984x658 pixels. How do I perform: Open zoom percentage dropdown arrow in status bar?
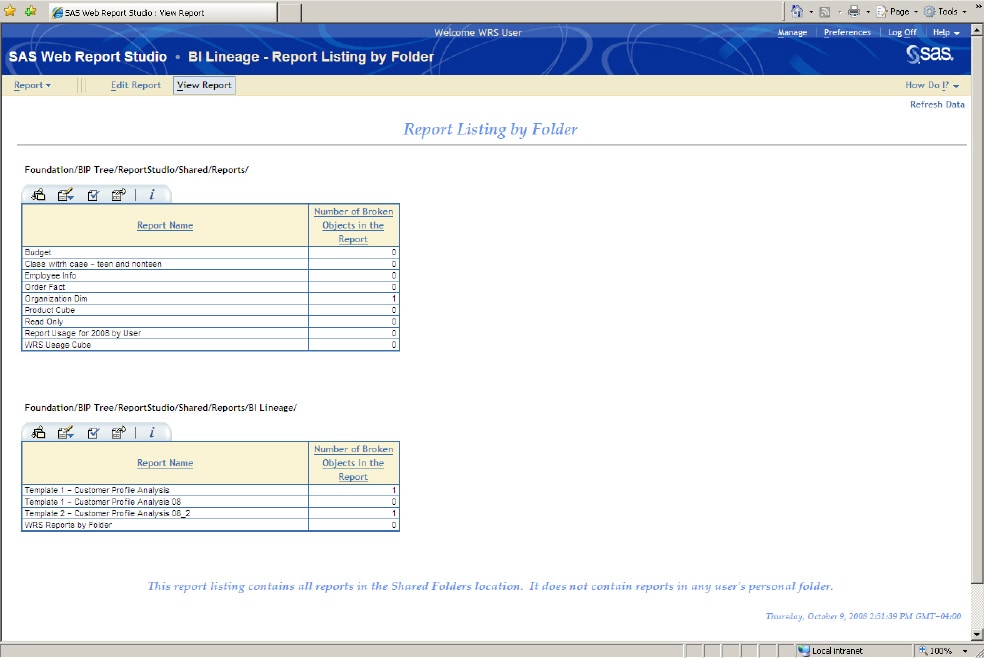[965, 650]
